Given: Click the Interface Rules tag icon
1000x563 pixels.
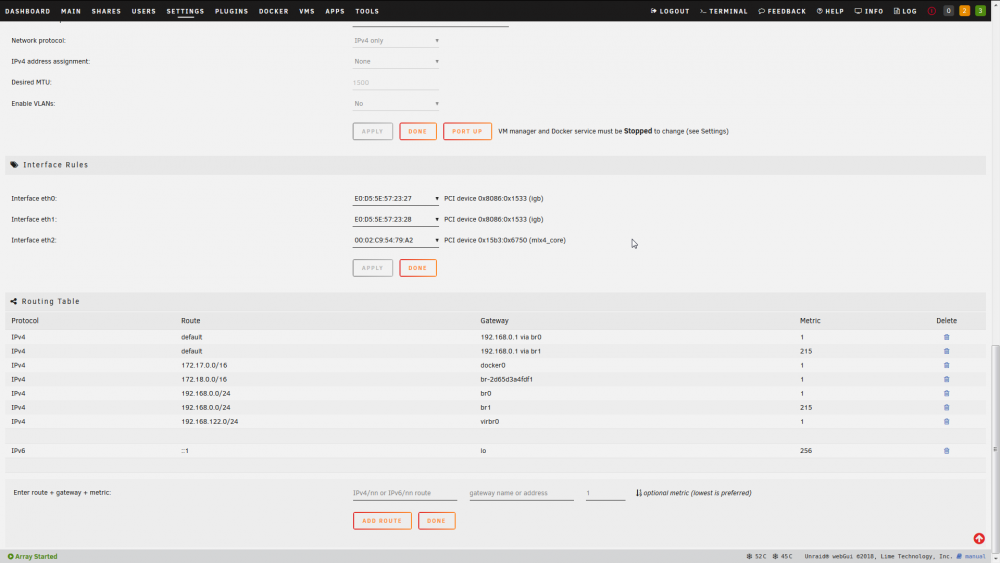Looking at the screenshot, I should click(x=14, y=165).
